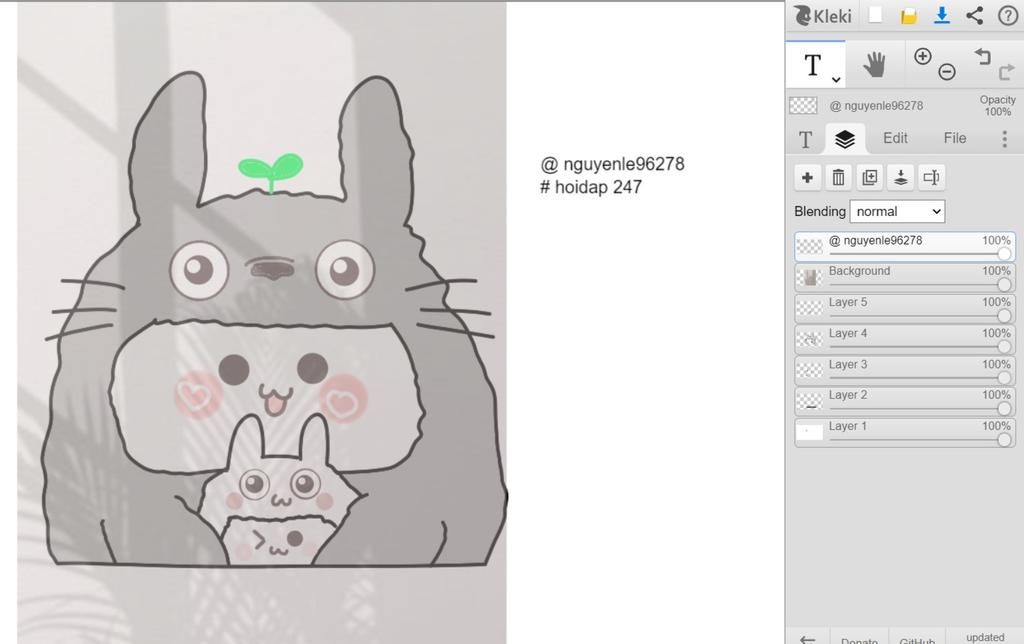This screenshot has width=1024, height=644.
Task: Select Layer 5 in layers list
Action: tap(905, 308)
